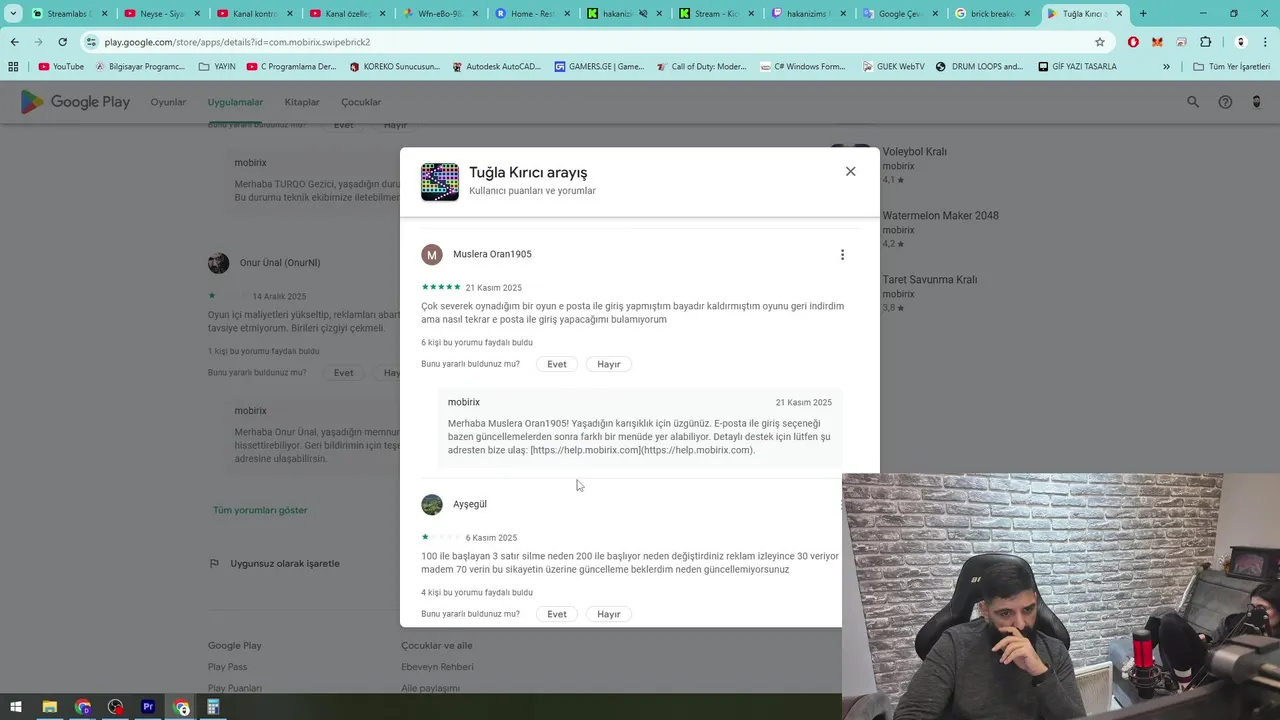This screenshot has width=1280, height=720.
Task: Open OBS Studio from taskbar
Action: [x=116, y=707]
